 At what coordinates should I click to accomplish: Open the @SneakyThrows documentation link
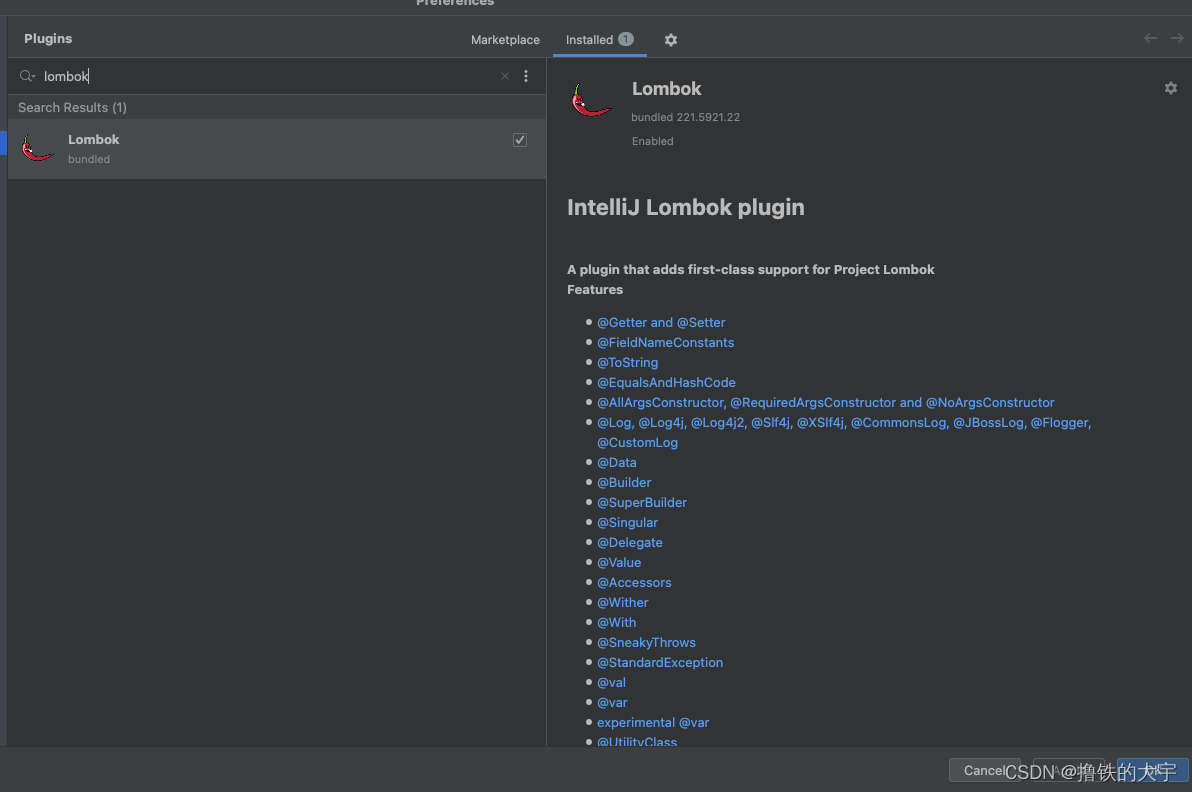[x=646, y=642]
